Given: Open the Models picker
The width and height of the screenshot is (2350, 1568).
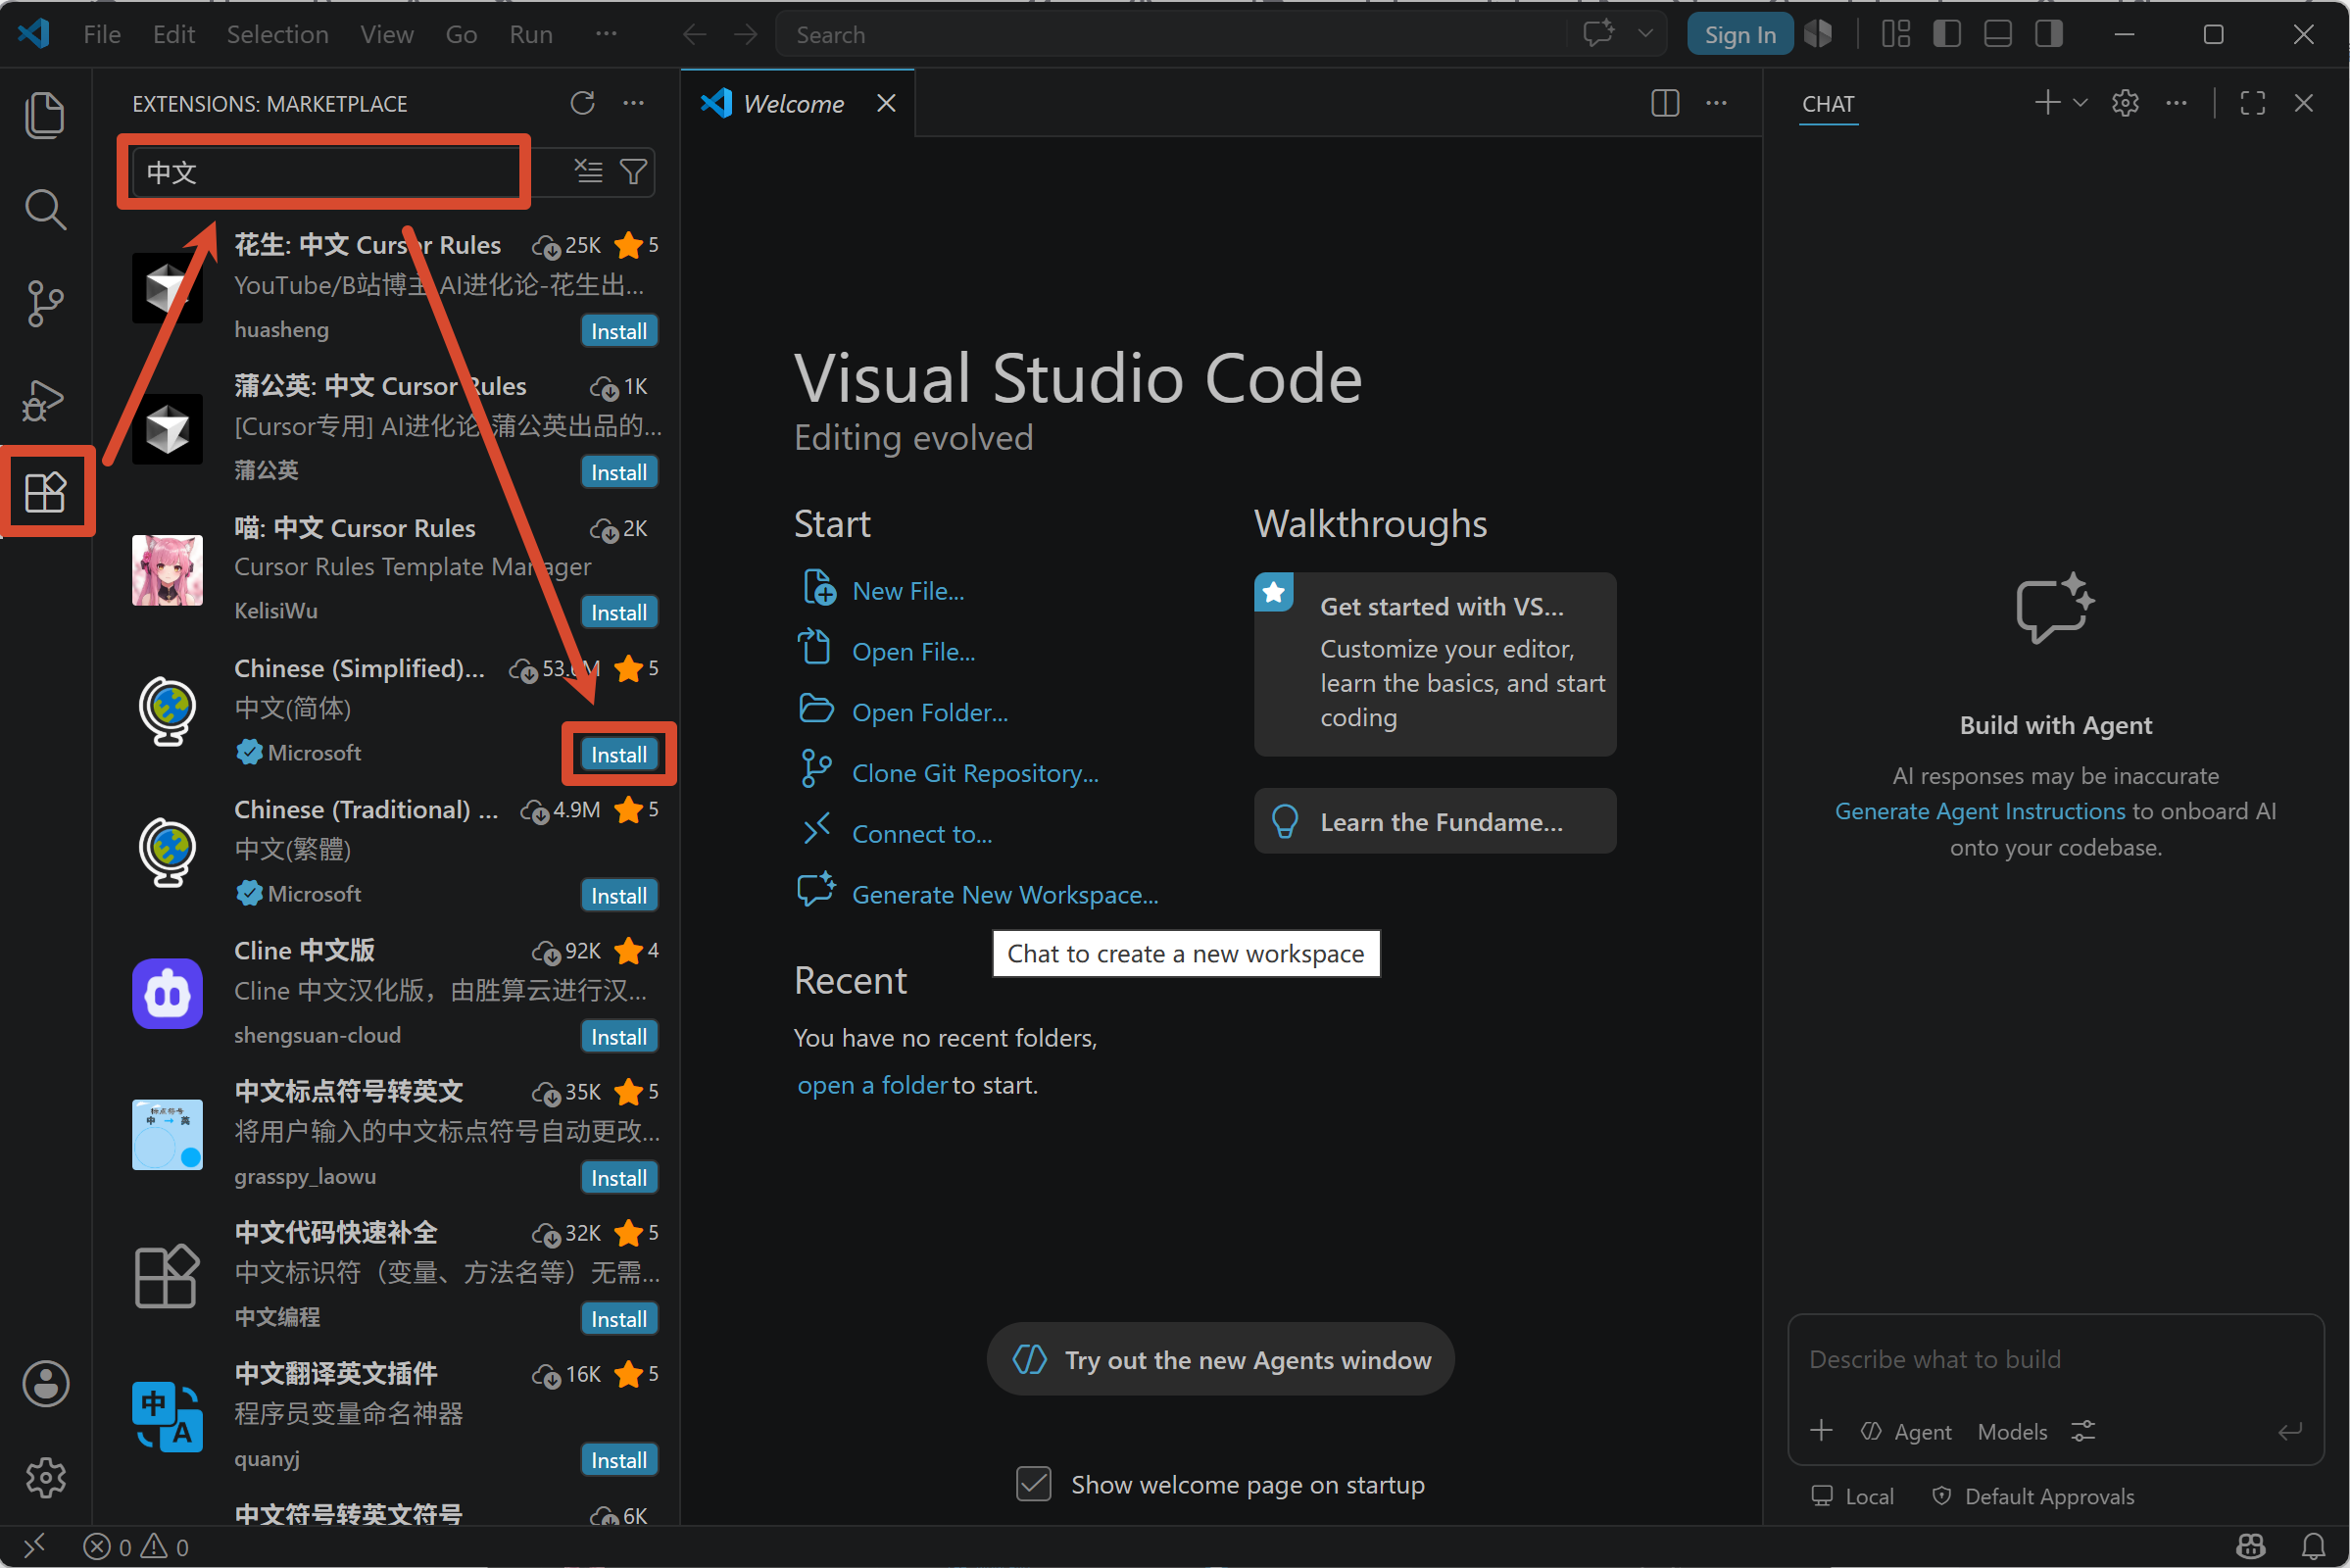Looking at the screenshot, I should tap(2012, 1431).
